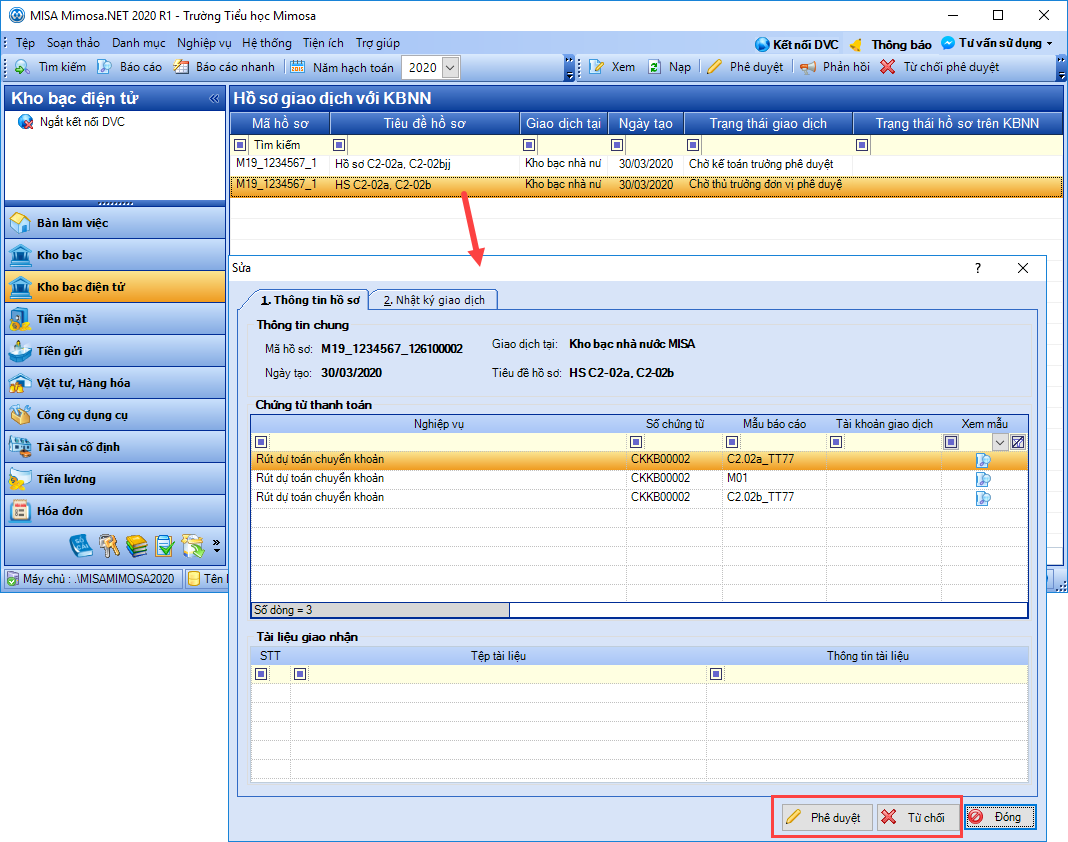This screenshot has width=1068, height=842.
Task: Click Kết nối DVC
Action: click(797, 44)
